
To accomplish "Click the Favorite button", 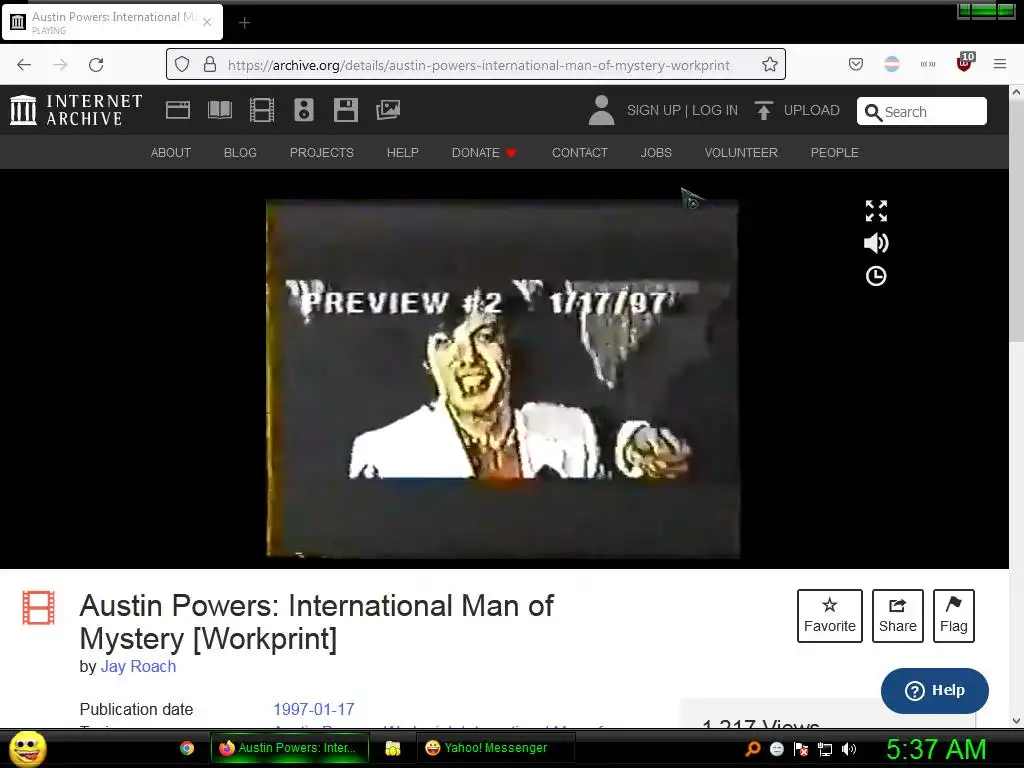I will (829, 616).
